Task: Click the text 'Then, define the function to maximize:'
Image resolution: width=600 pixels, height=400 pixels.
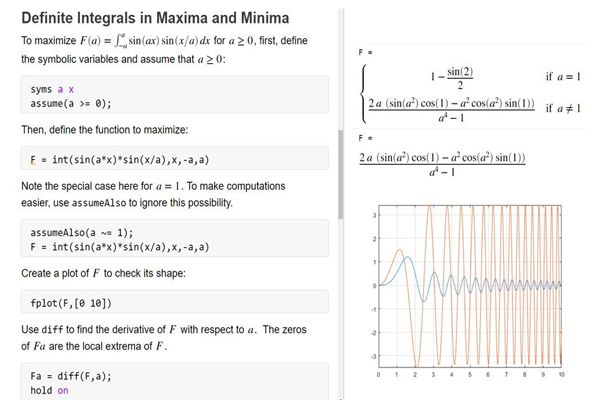Action: tap(104, 130)
